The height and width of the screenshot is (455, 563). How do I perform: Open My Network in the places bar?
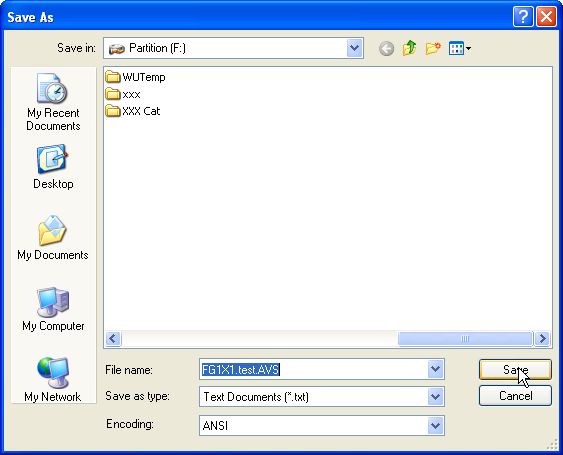click(x=53, y=379)
